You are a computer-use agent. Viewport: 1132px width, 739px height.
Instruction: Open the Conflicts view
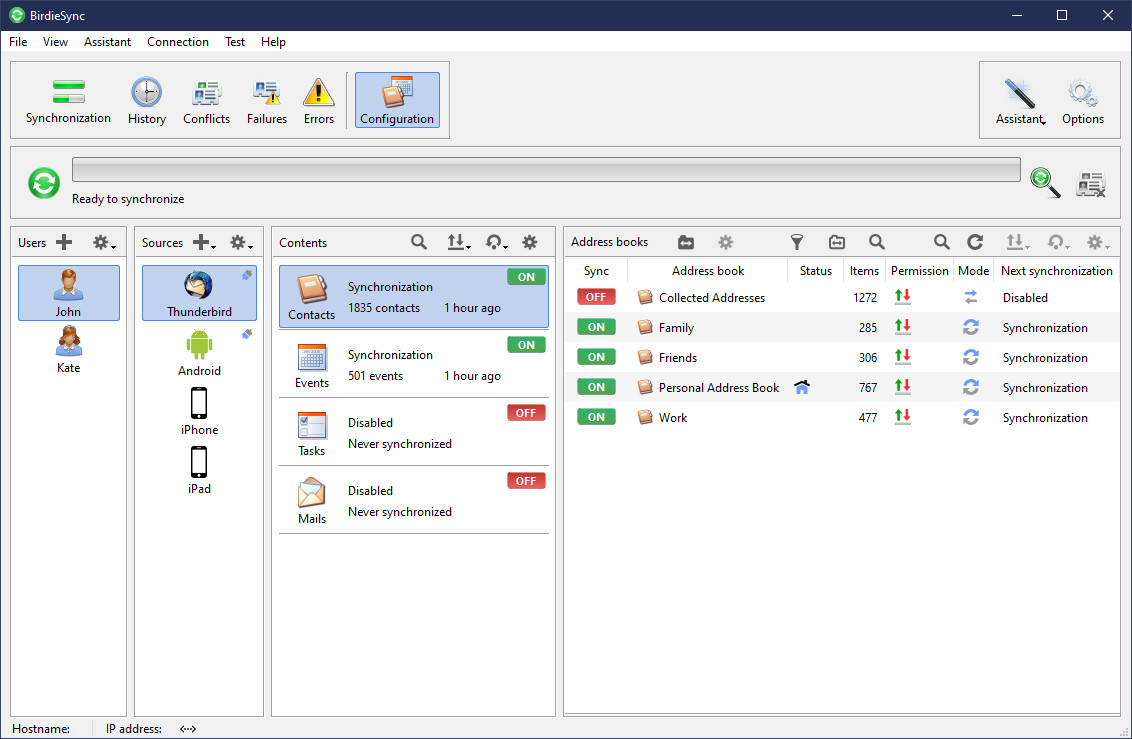click(206, 101)
